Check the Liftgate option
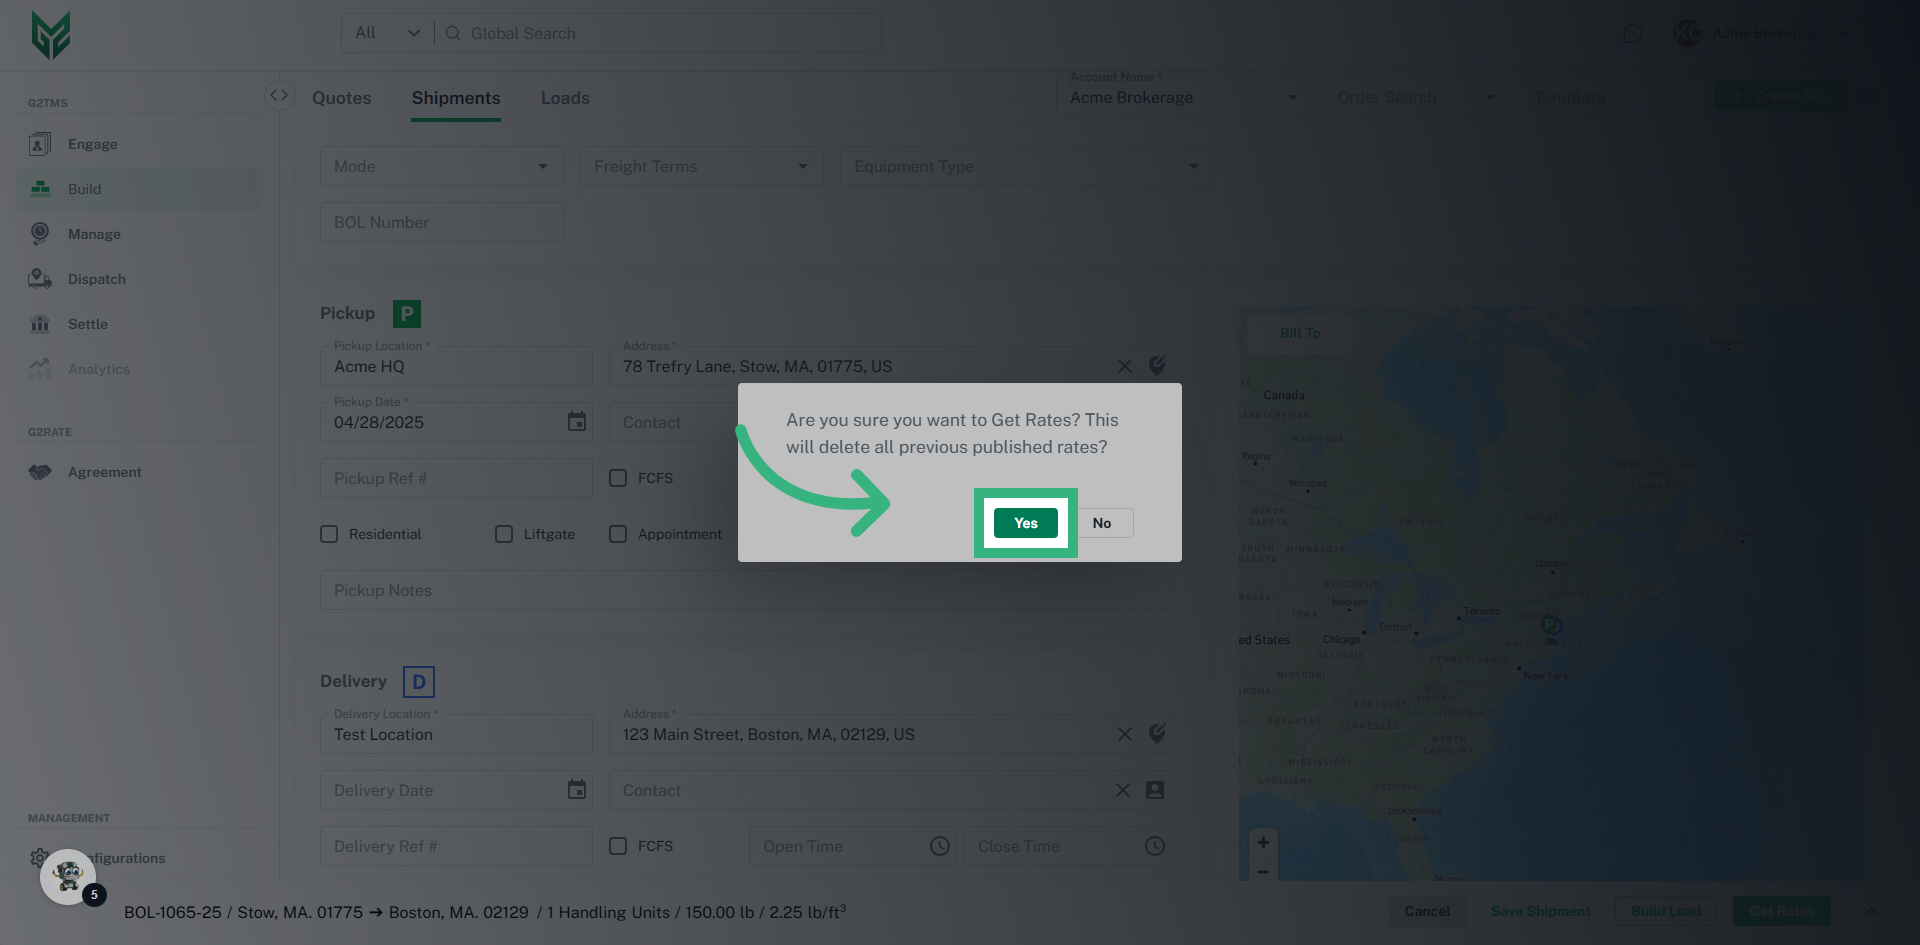 pyautogui.click(x=504, y=534)
